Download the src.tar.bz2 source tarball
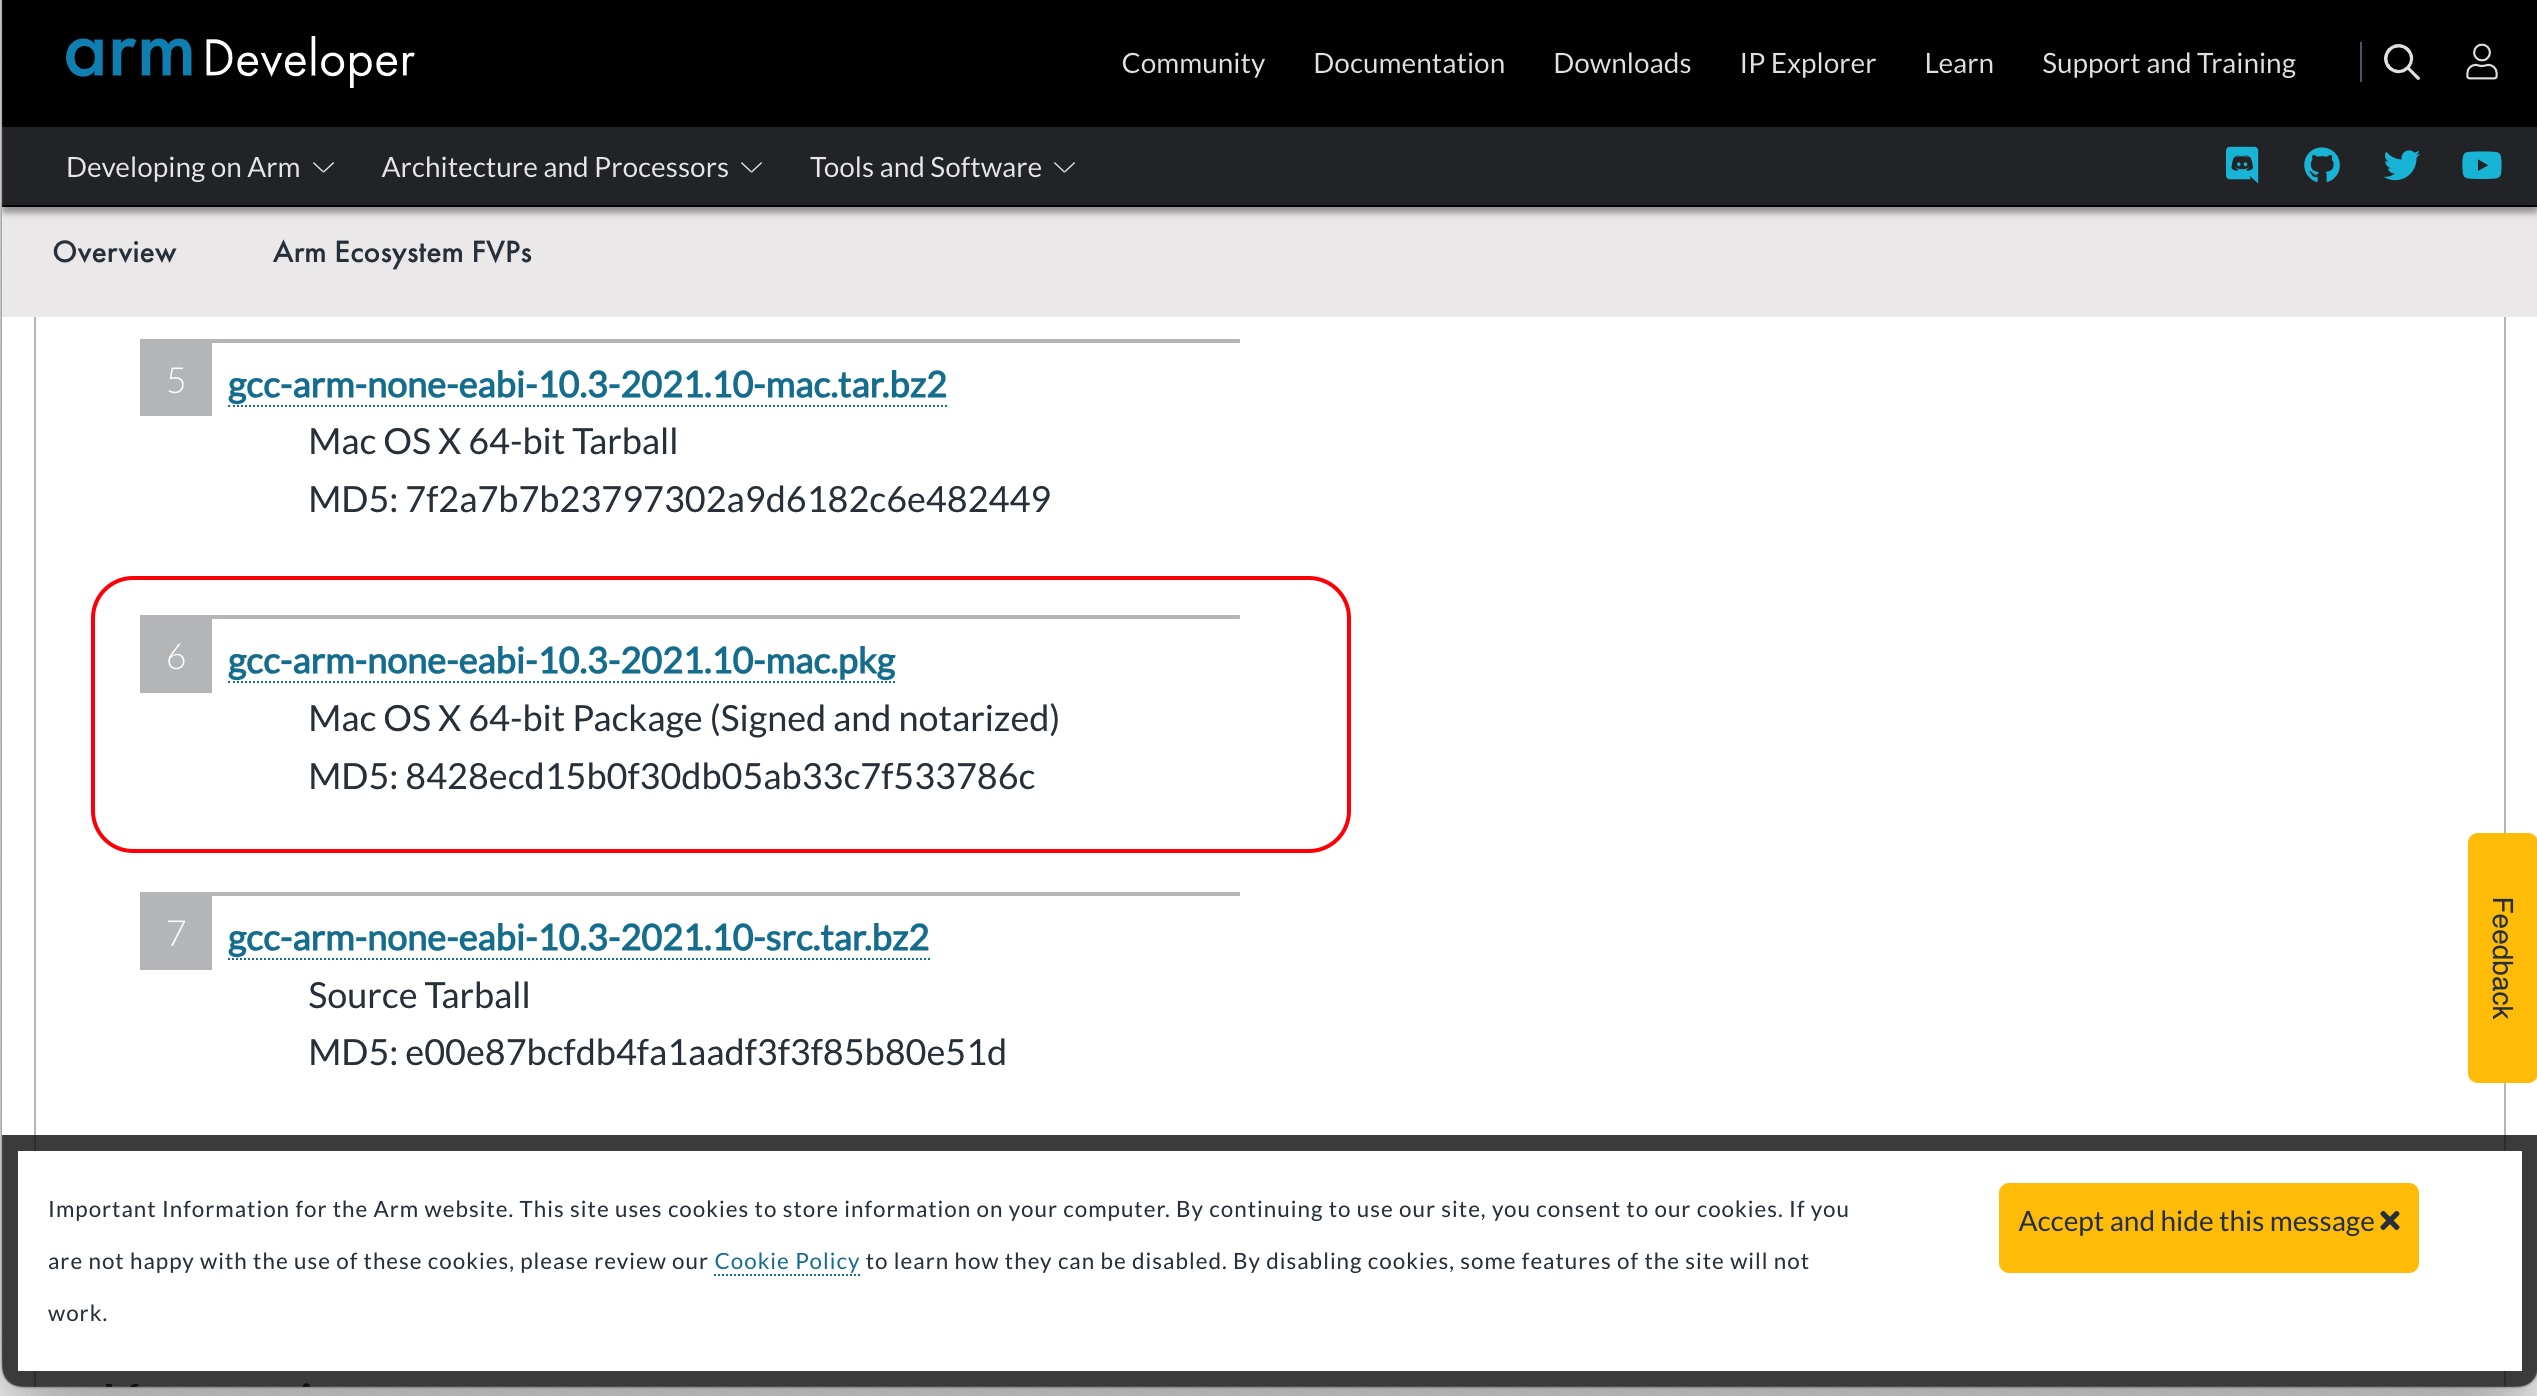 pyautogui.click(x=578, y=938)
